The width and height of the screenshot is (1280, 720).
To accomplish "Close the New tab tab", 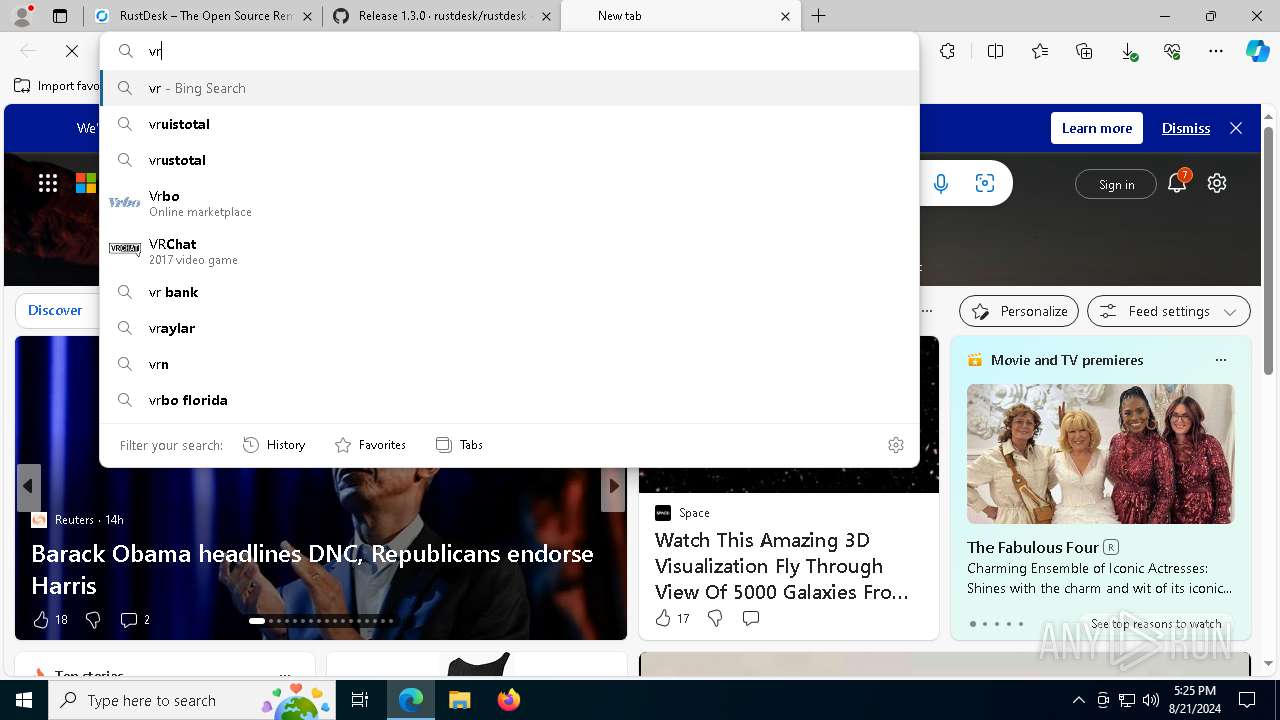I will click(x=785, y=16).
